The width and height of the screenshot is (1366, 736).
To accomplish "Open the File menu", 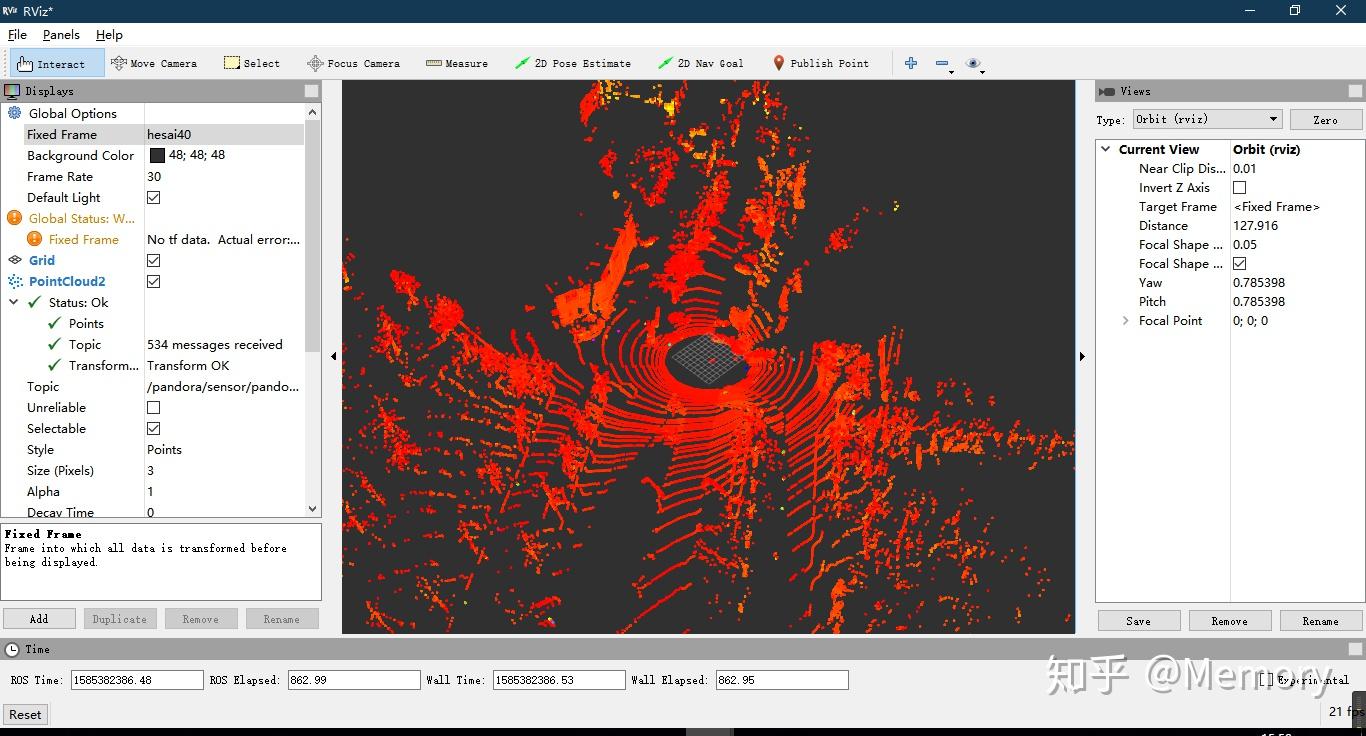I will (17, 34).
